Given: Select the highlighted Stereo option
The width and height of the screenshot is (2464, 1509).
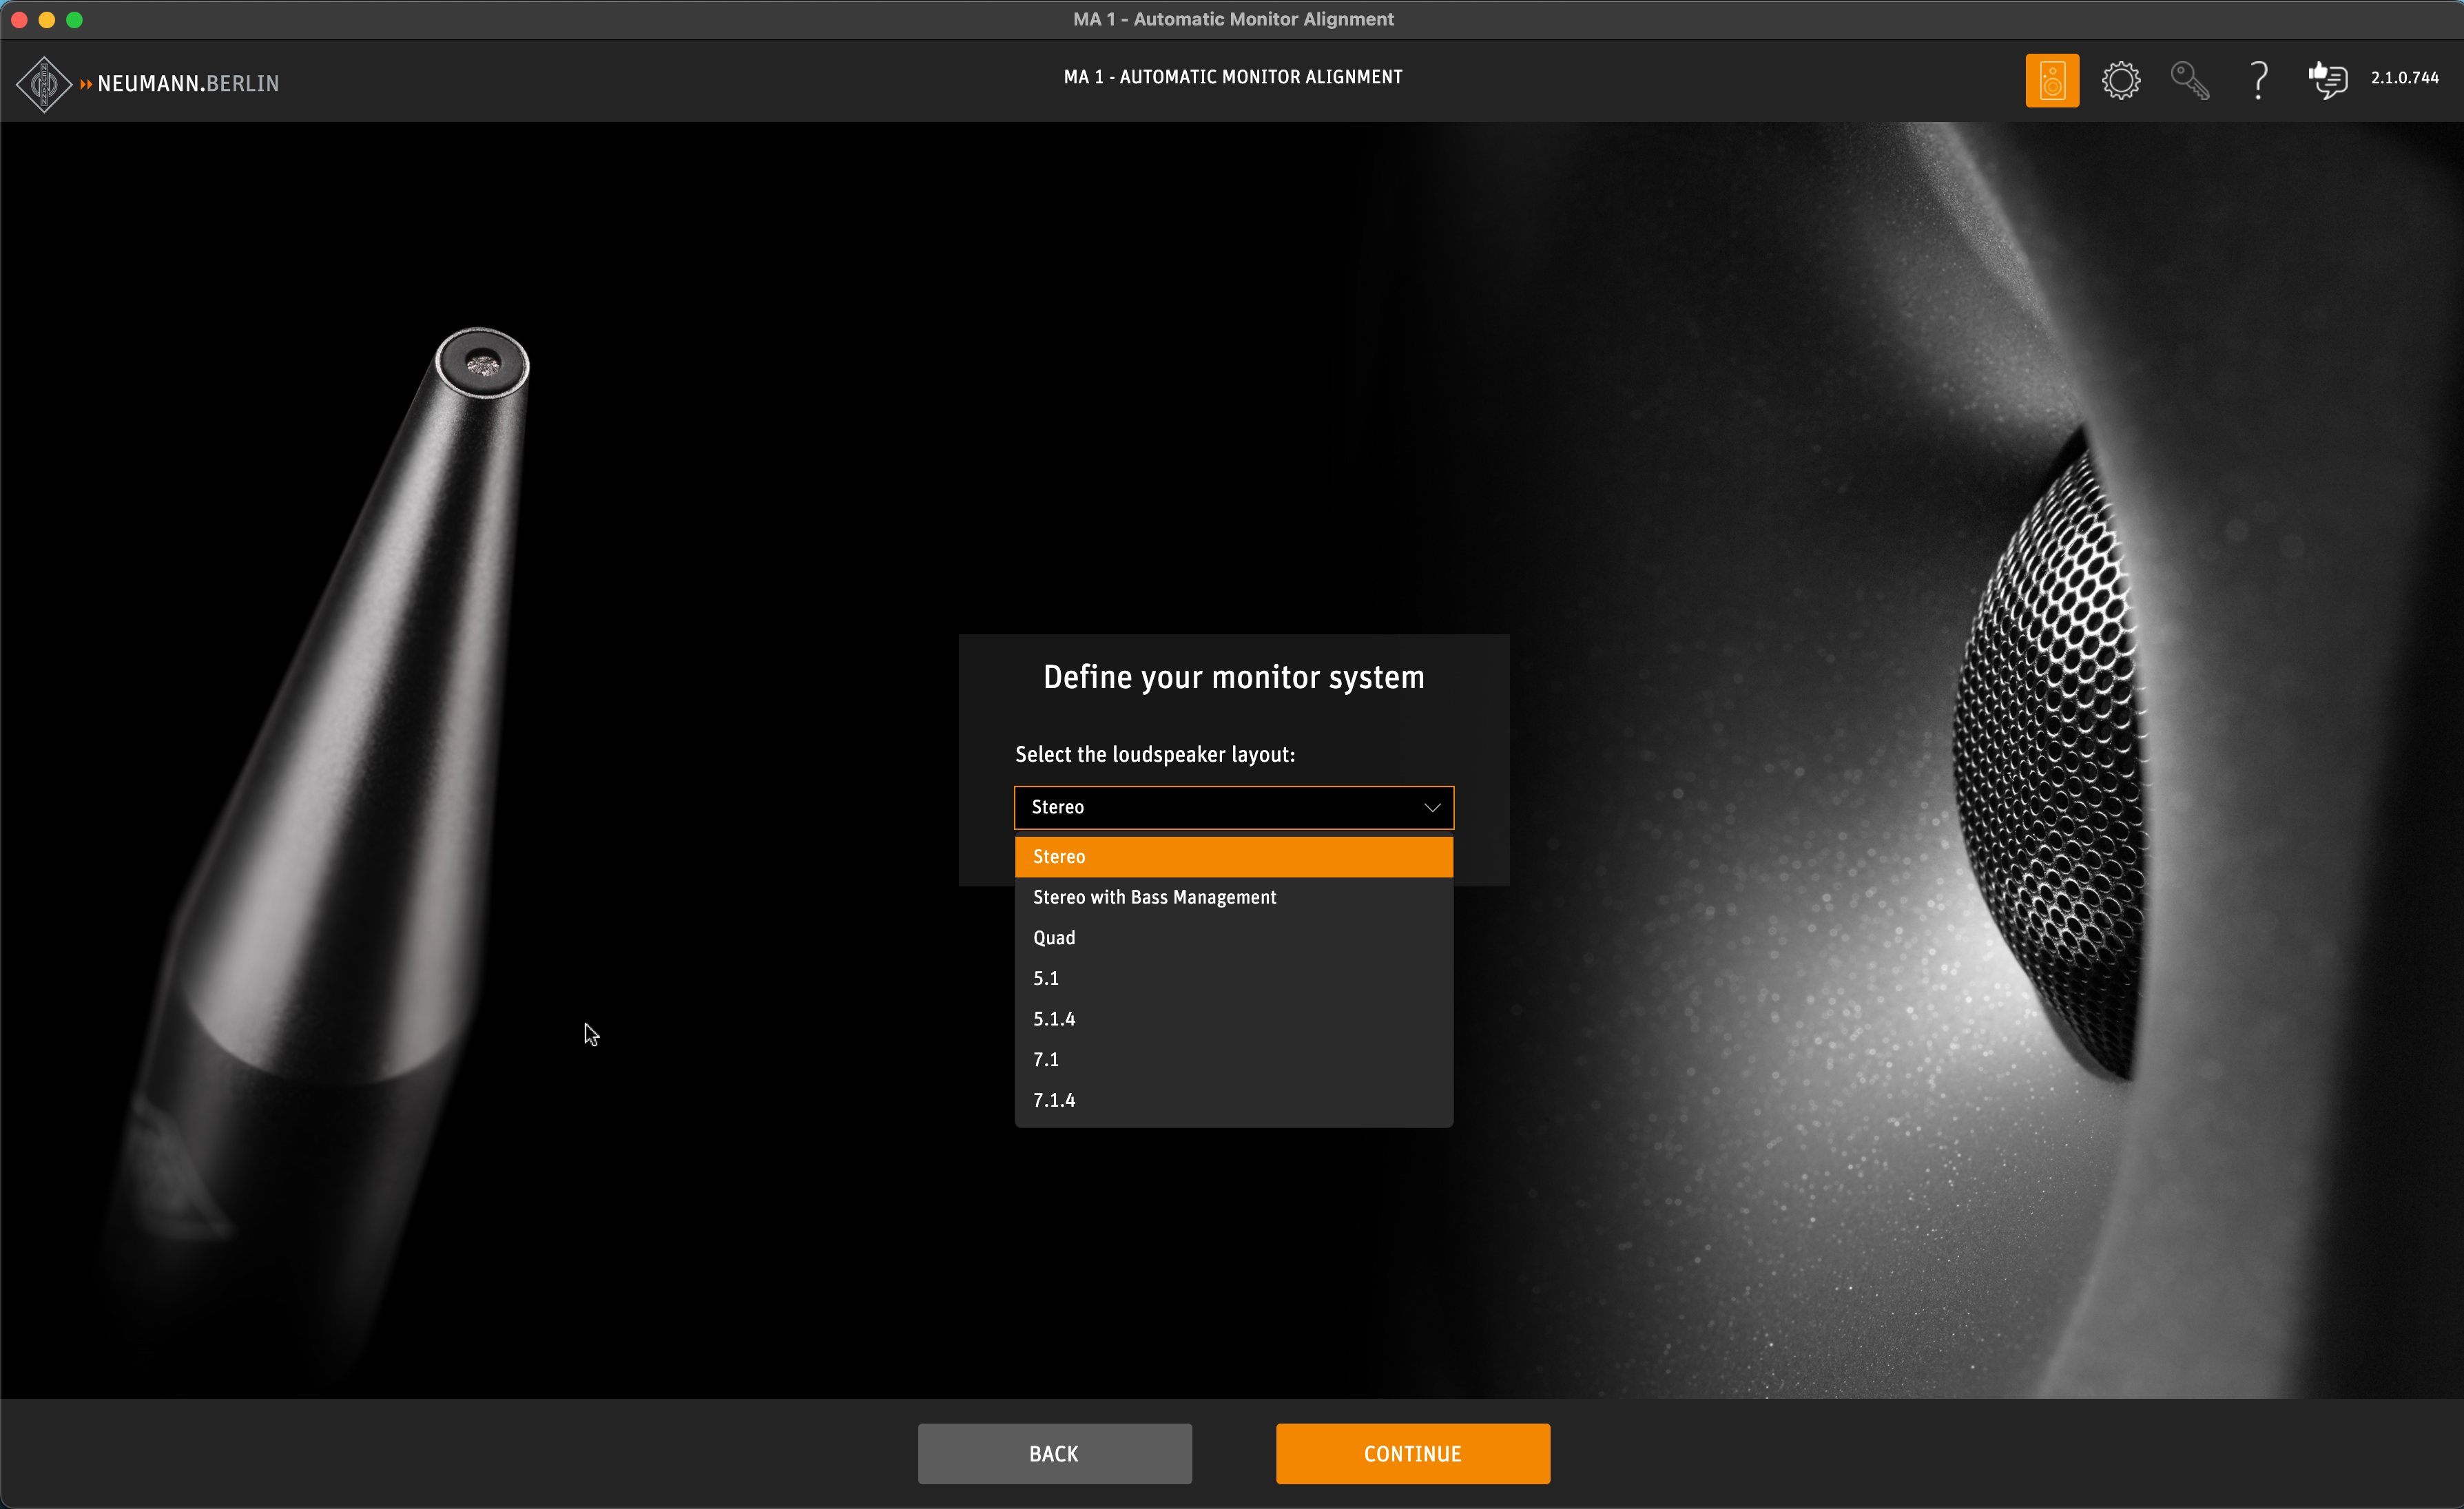Looking at the screenshot, I should click(1233, 857).
